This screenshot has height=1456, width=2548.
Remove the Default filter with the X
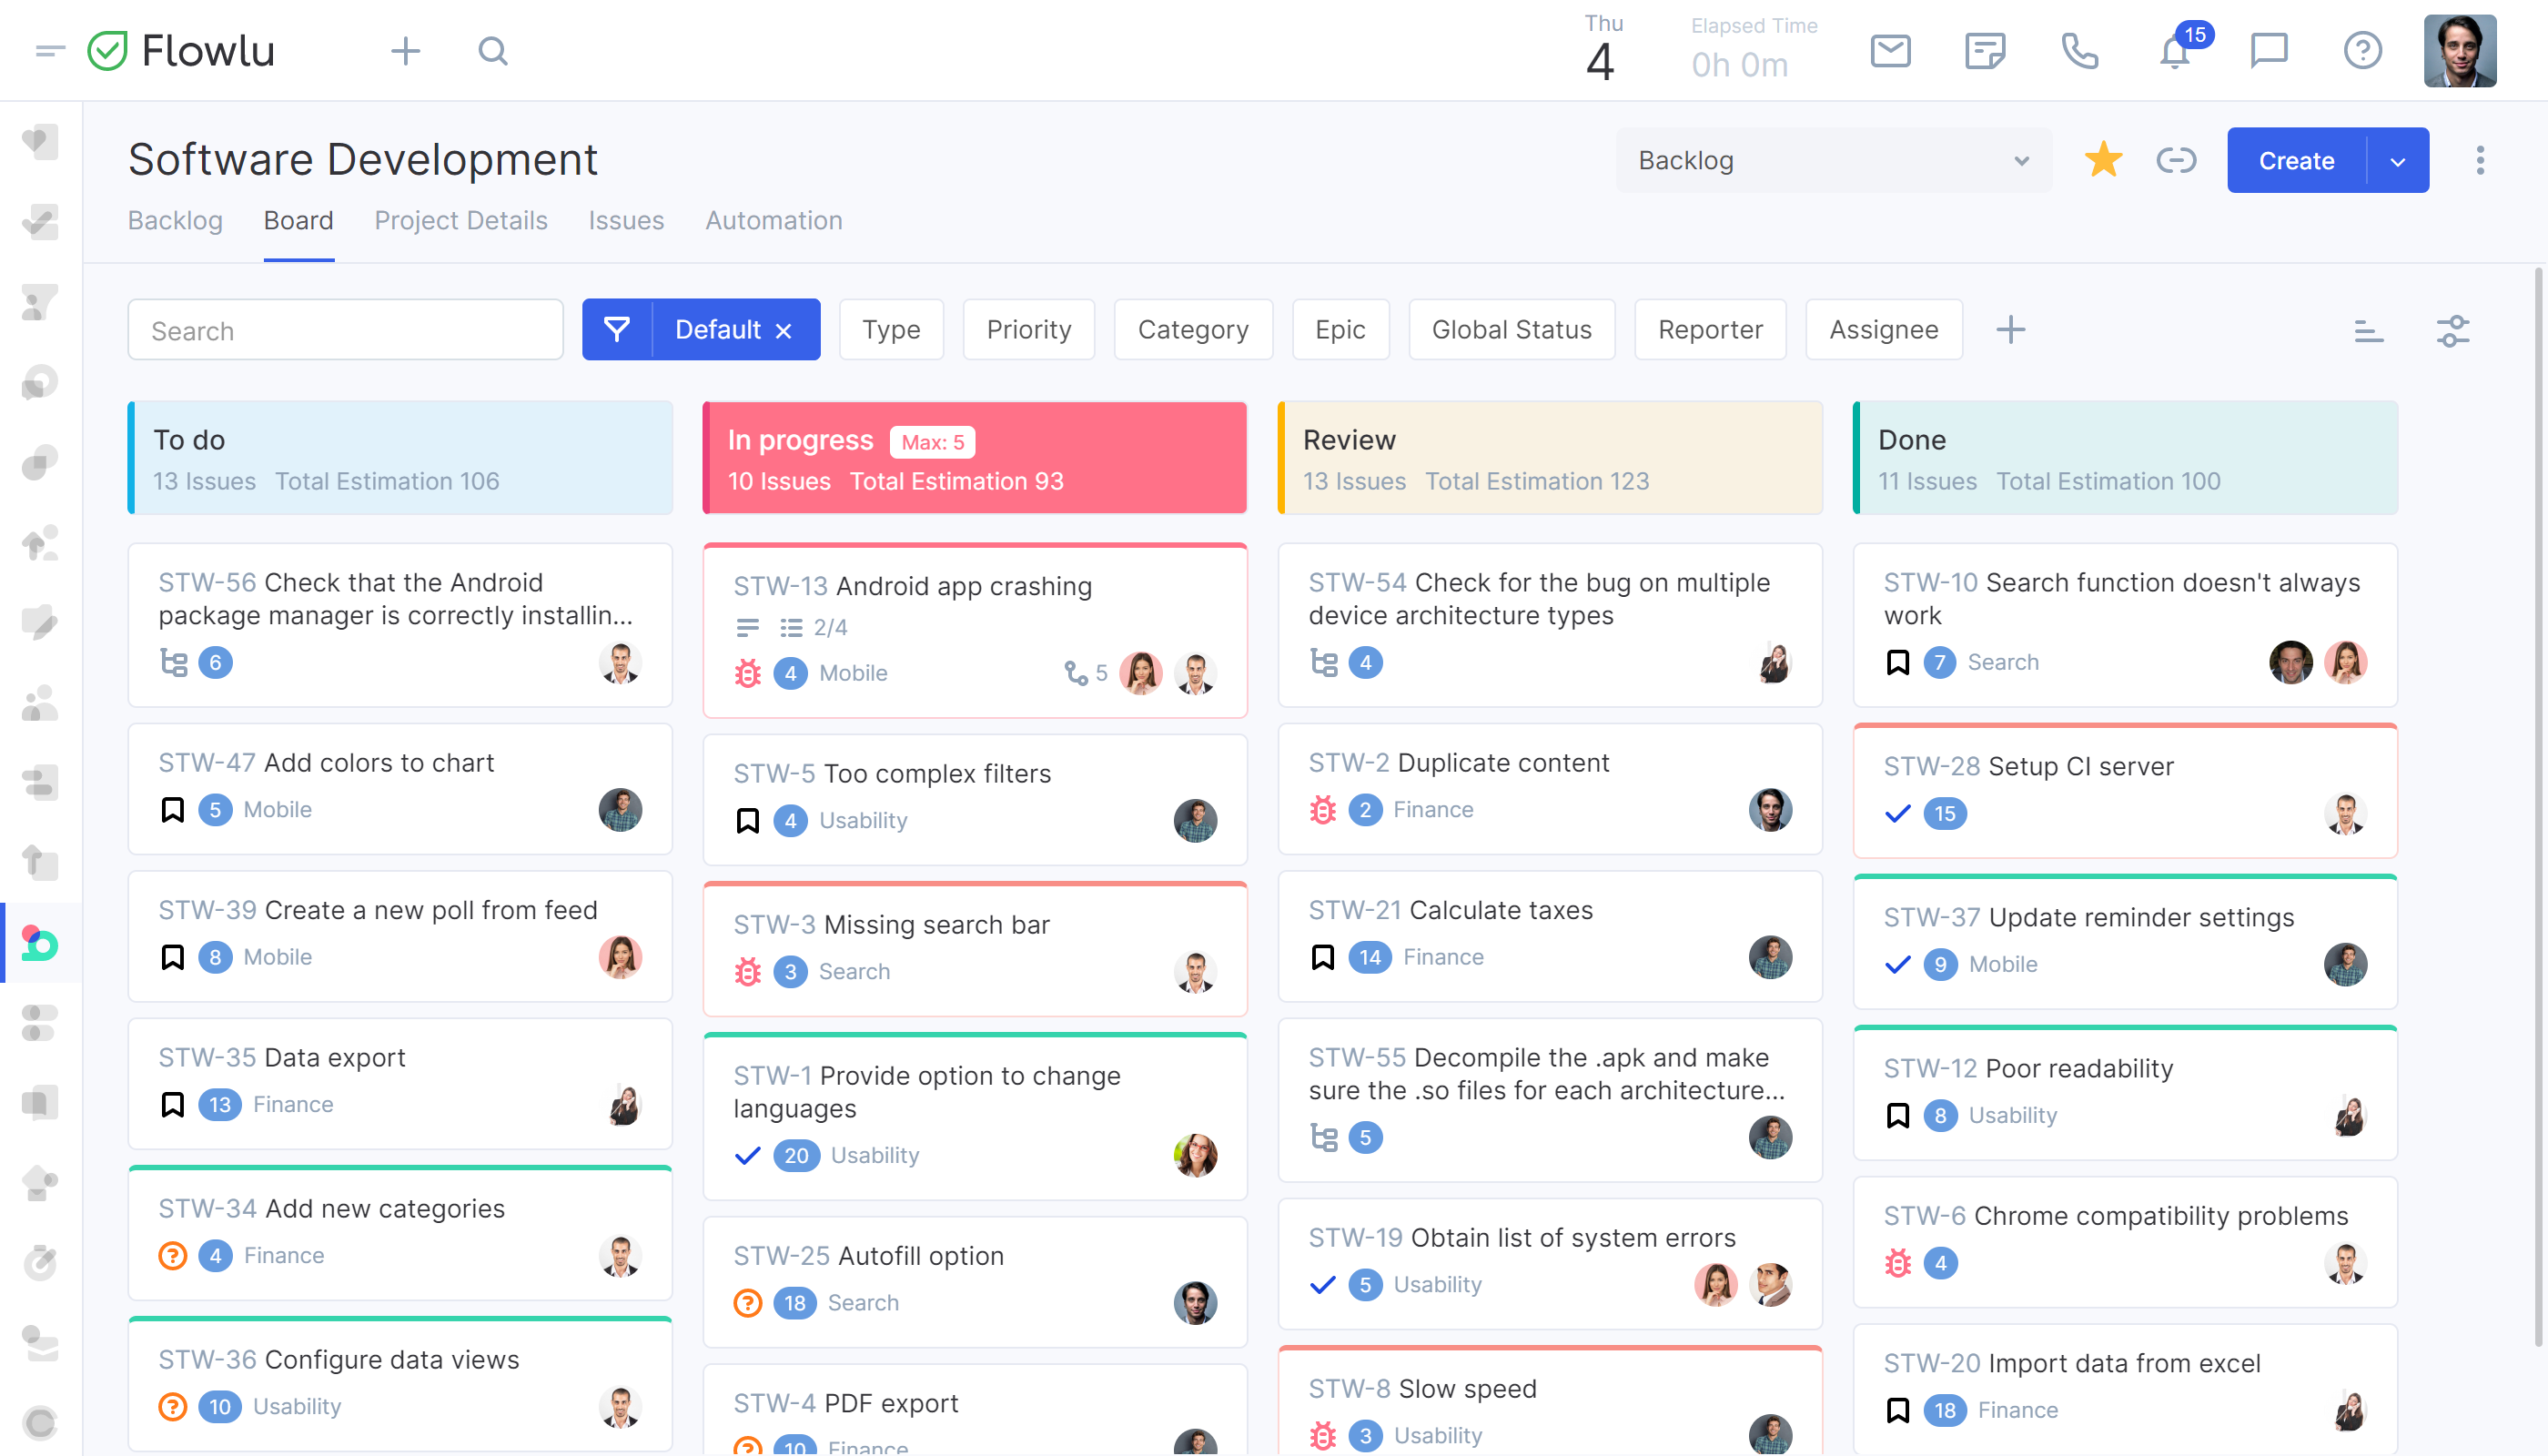point(784,331)
